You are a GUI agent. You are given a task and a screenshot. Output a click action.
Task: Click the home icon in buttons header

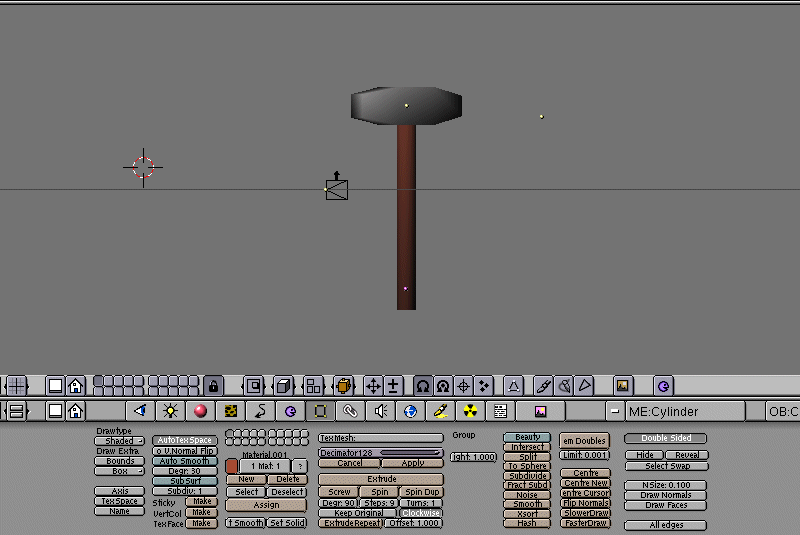75,411
